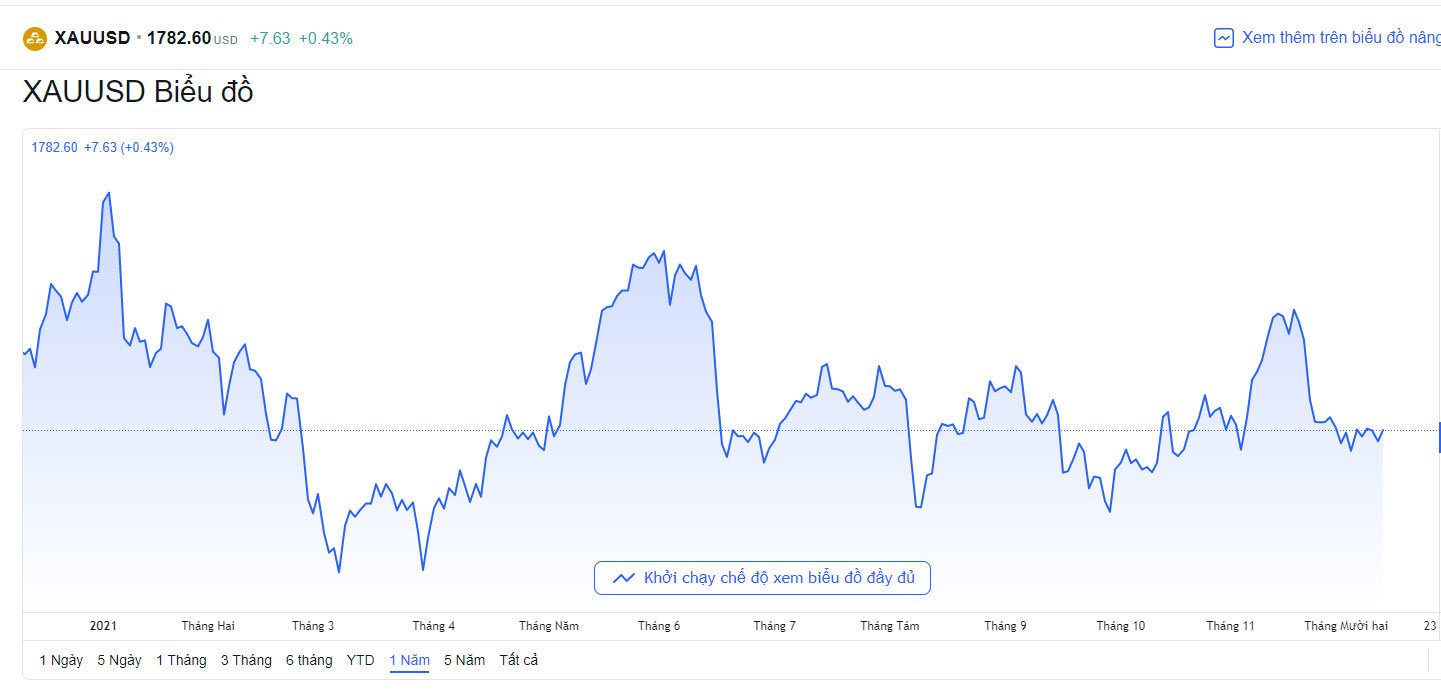The height and width of the screenshot is (700, 1441).
Task: Click the "XAUUSD Biểu đồ" heading
Action: (x=138, y=92)
